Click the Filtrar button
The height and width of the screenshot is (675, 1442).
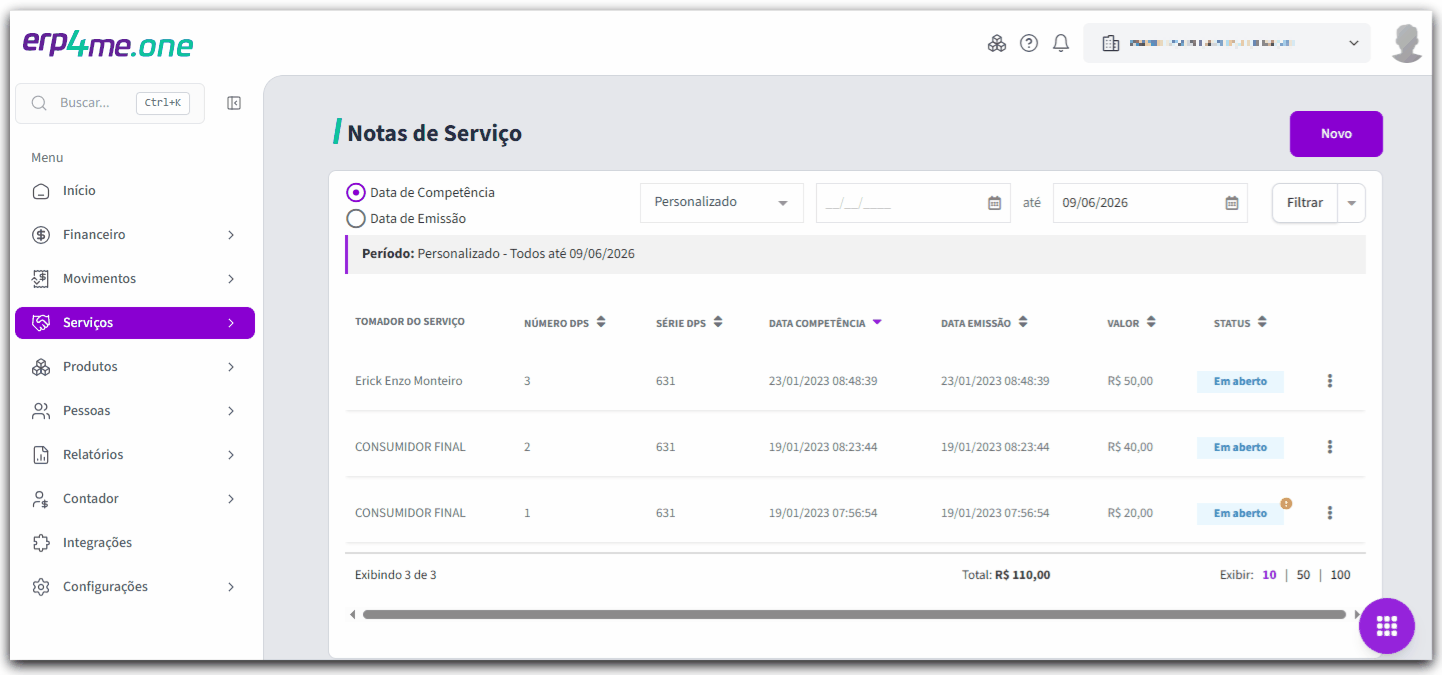click(1305, 203)
